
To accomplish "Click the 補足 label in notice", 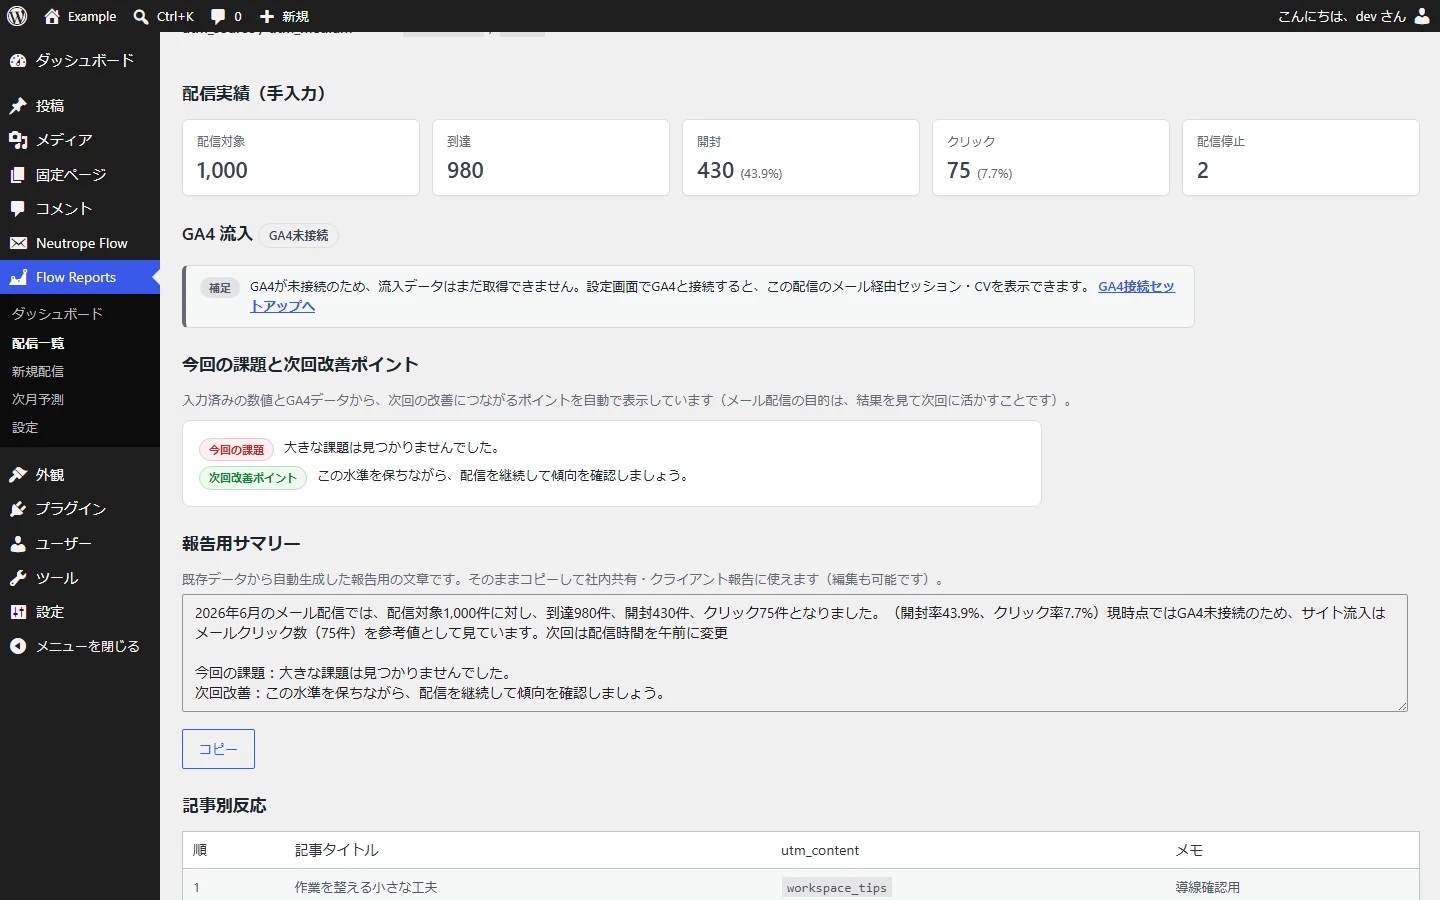I will point(220,288).
